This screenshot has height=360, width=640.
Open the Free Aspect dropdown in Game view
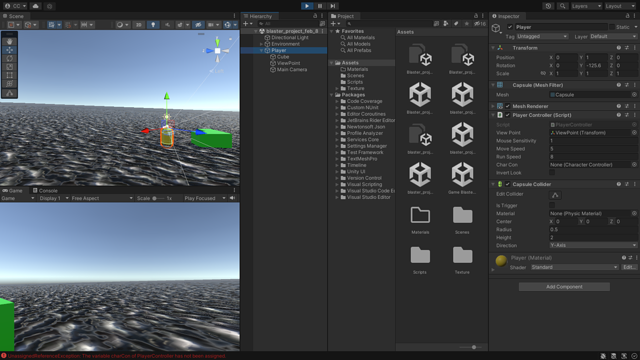point(102,198)
